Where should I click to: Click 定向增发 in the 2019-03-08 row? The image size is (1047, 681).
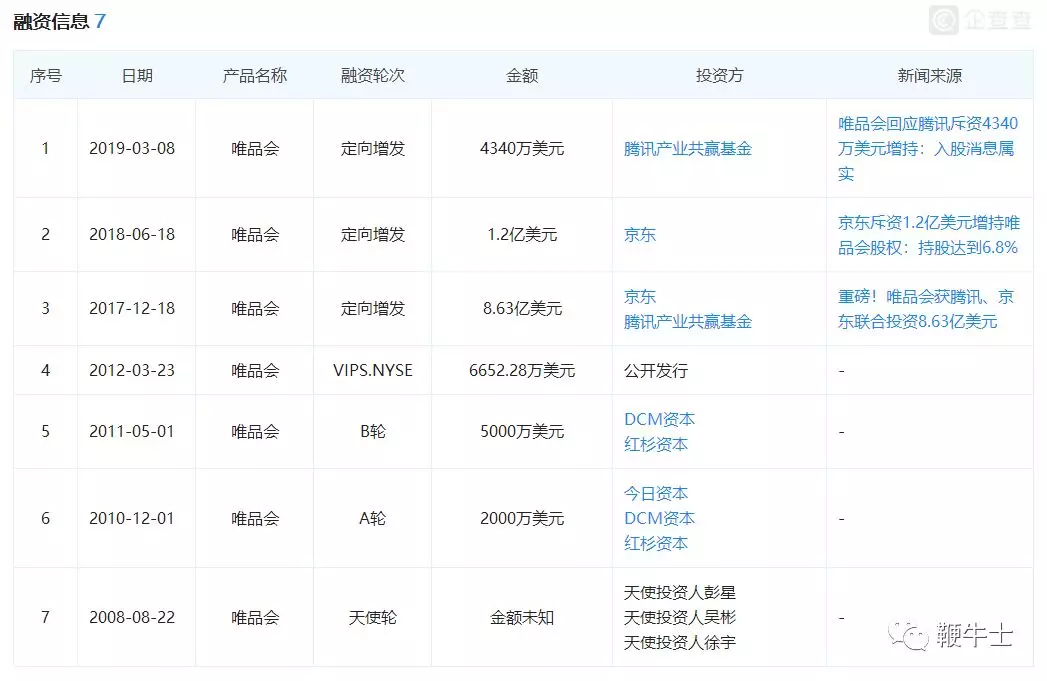pyautogui.click(x=373, y=148)
